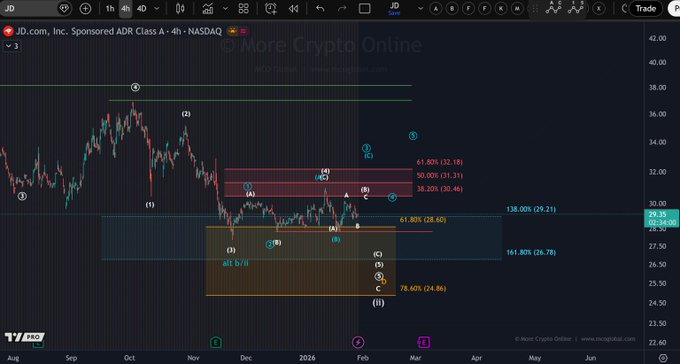
Task: Click the circled 5 cyan wave label
Action: point(413,136)
